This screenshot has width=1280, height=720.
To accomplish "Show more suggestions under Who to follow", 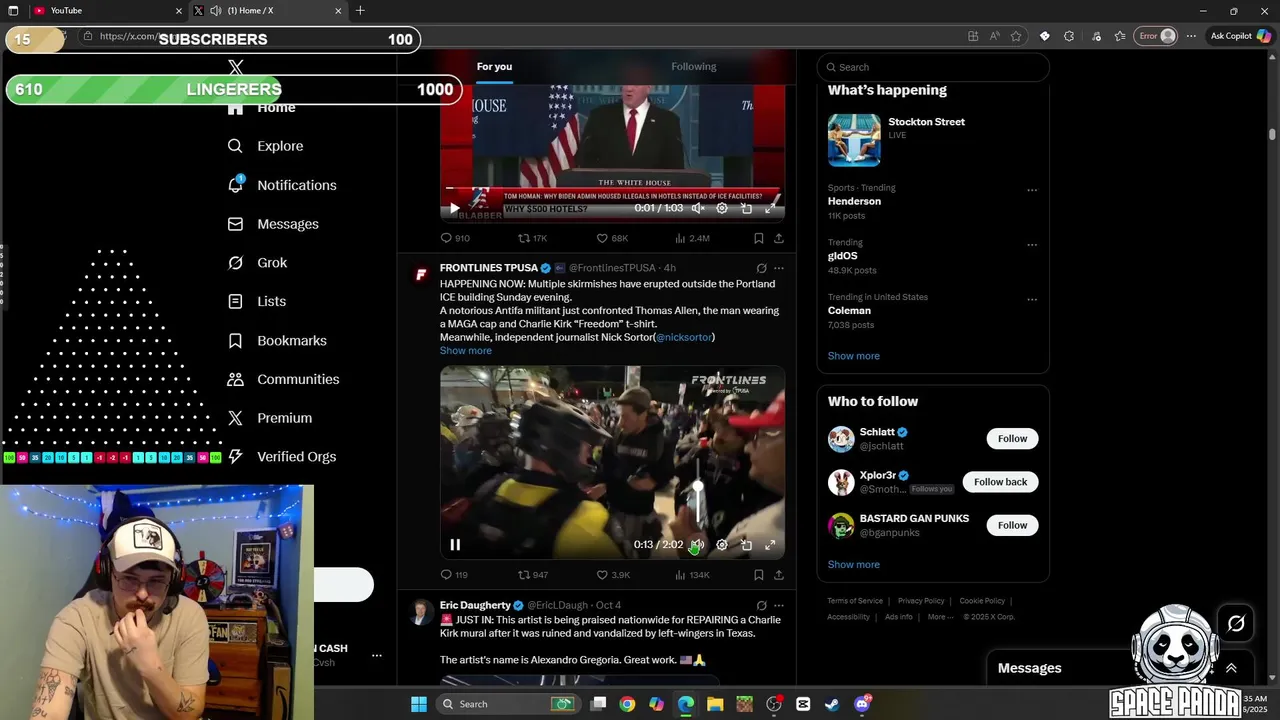I will [x=854, y=565].
